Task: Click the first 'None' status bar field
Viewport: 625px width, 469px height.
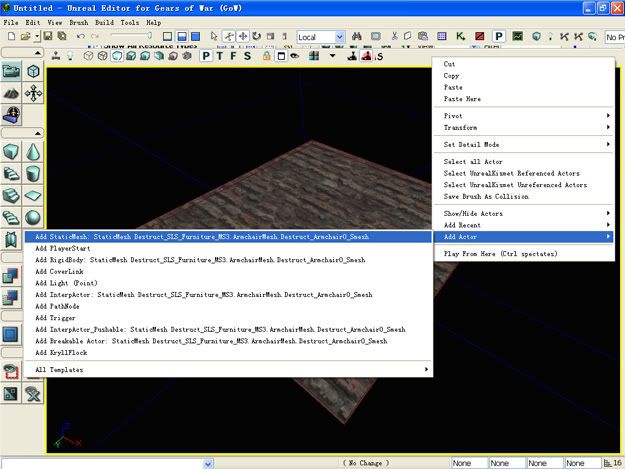Action: [x=468, y=463]
